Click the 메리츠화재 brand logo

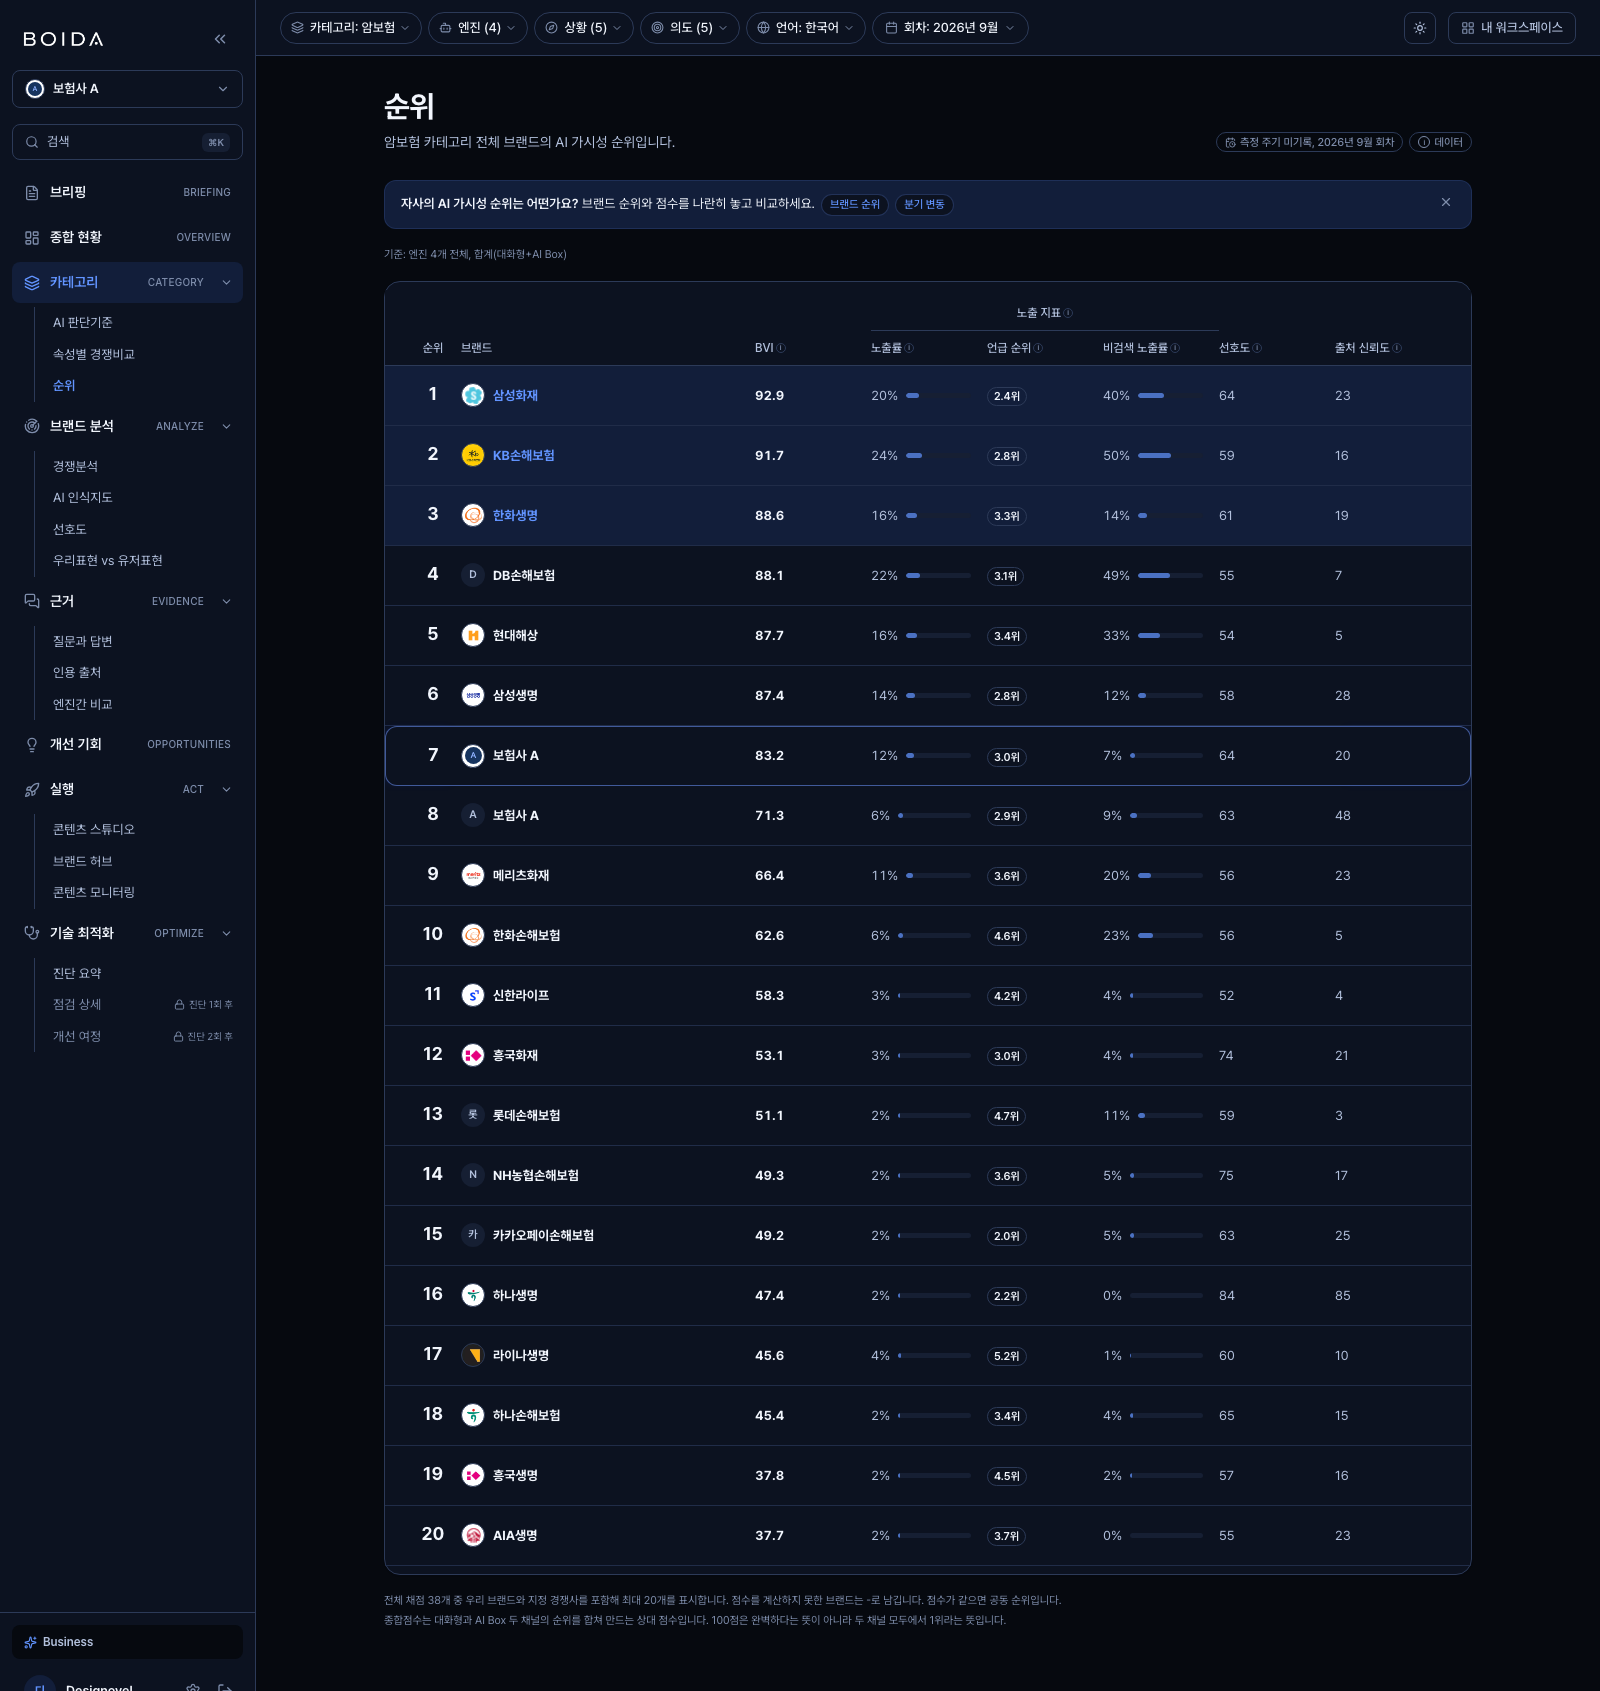coord(473,875)
